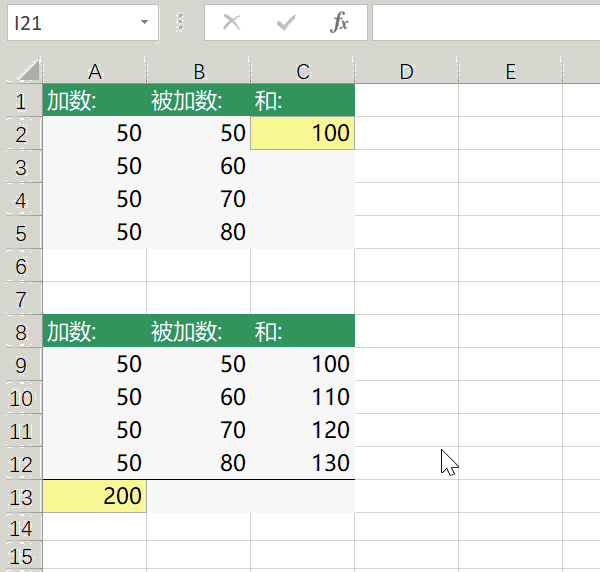Viewport: 600px width, 572px height.
Task: Select column B header
Action: click(x=199, y=71)
